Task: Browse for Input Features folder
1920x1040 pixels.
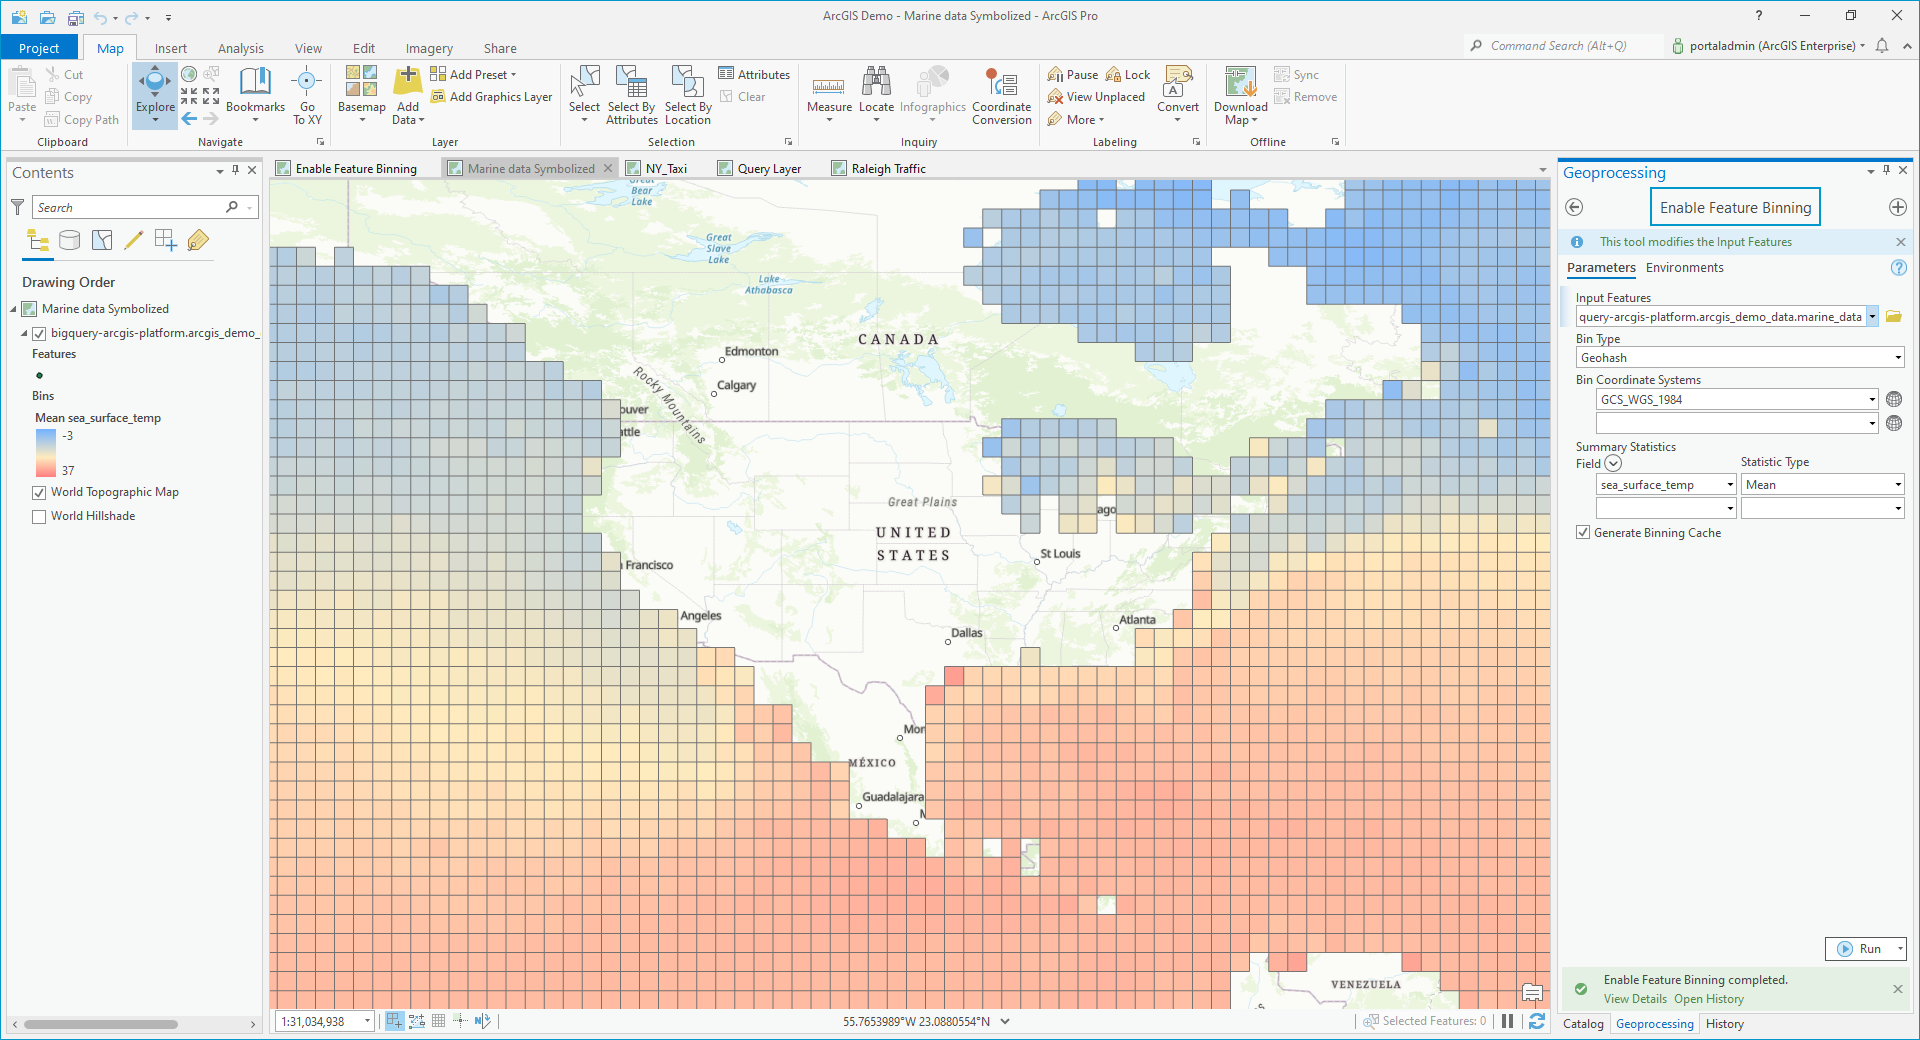Action: click(x=1893, y=317)
